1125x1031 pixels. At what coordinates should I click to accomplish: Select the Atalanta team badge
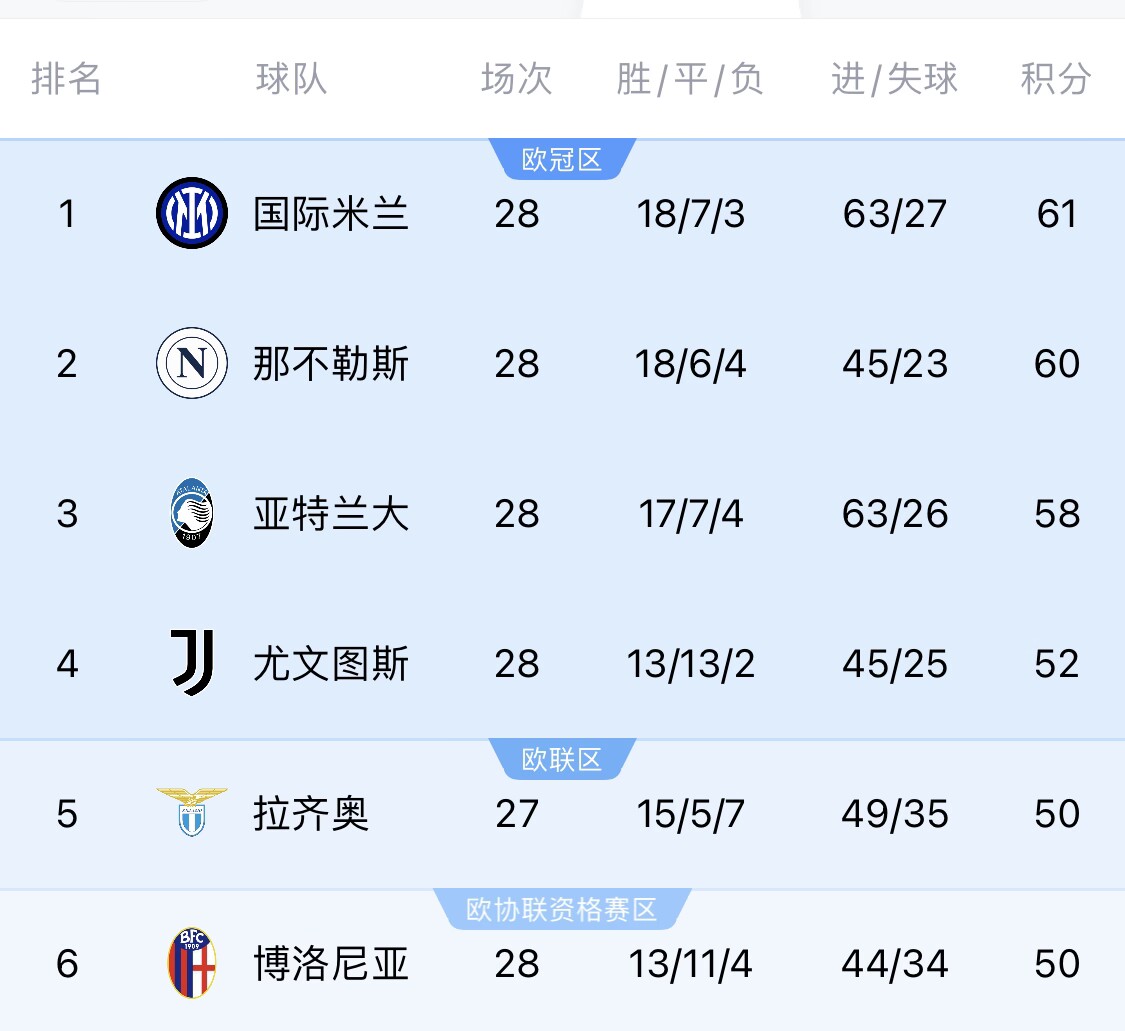tap(192, 513)
